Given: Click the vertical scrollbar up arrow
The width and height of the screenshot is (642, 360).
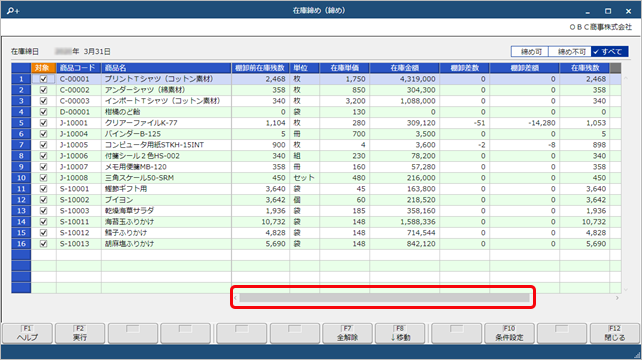Looking at the screenshot, I should click(626, 78).
